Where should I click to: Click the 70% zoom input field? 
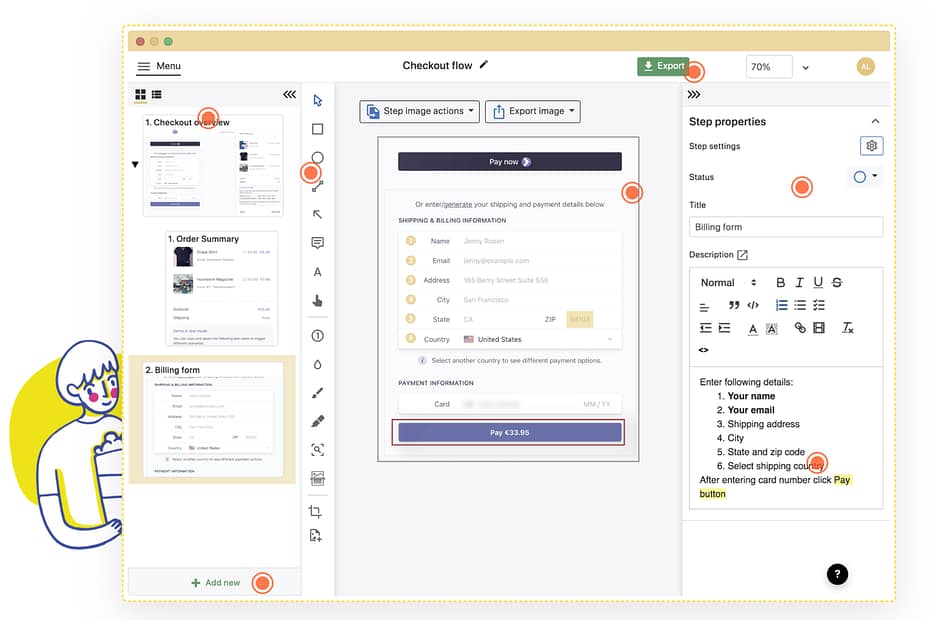[x=769, y=66]
